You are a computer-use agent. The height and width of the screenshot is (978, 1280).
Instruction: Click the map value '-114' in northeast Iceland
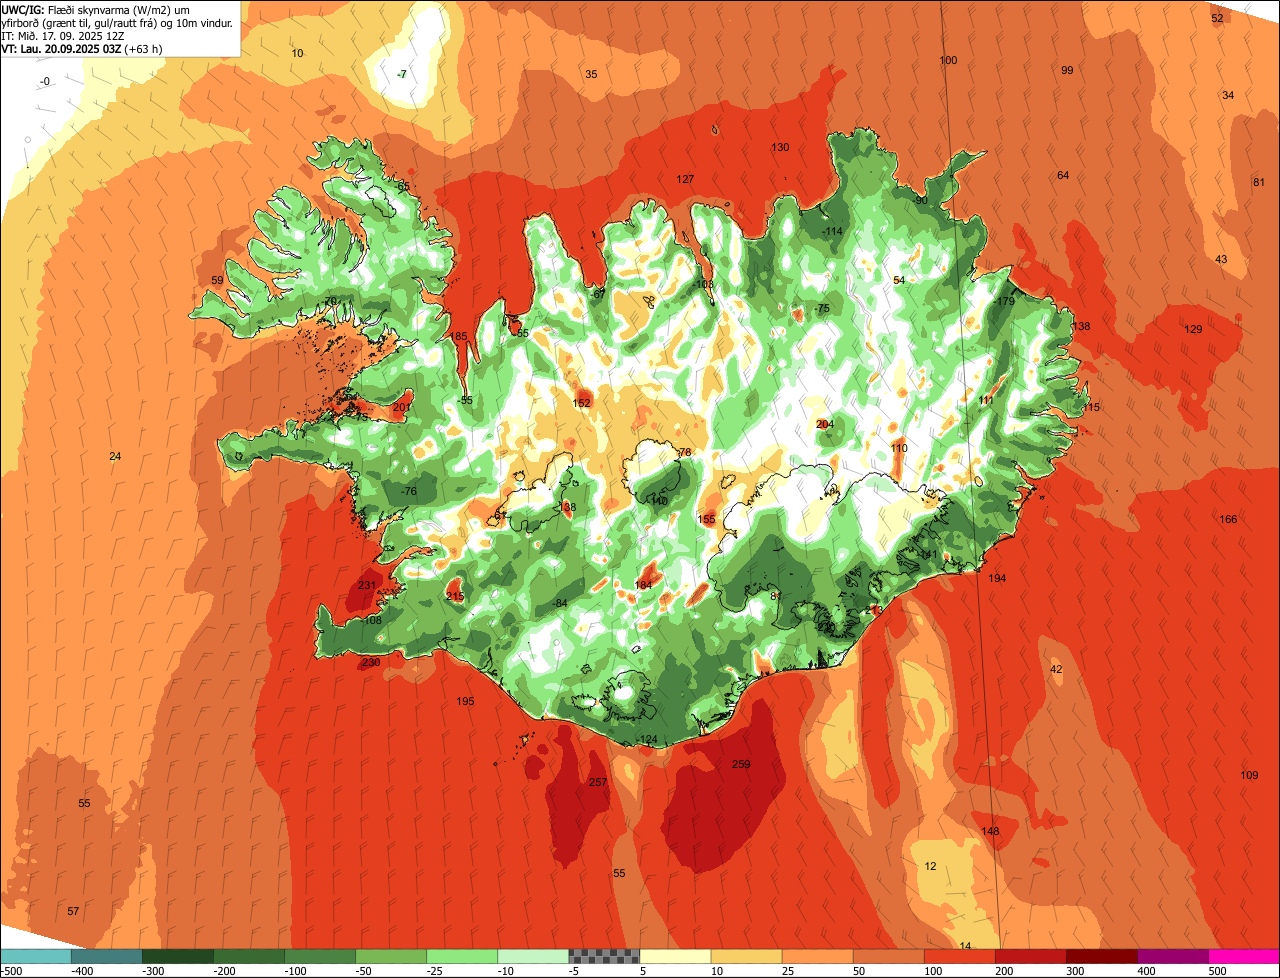[832, 231]
